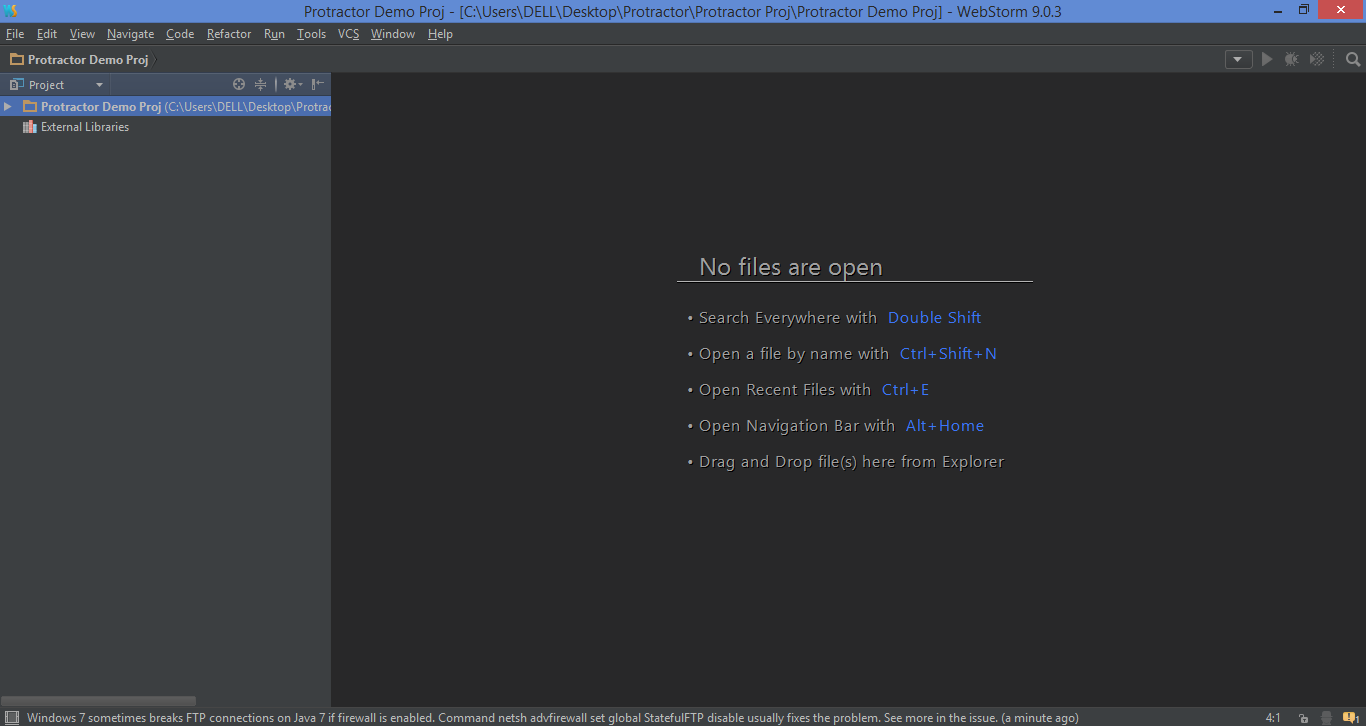Open the run configurations dropdown
1366x726 pixels.
click(x=1238, y=59)
